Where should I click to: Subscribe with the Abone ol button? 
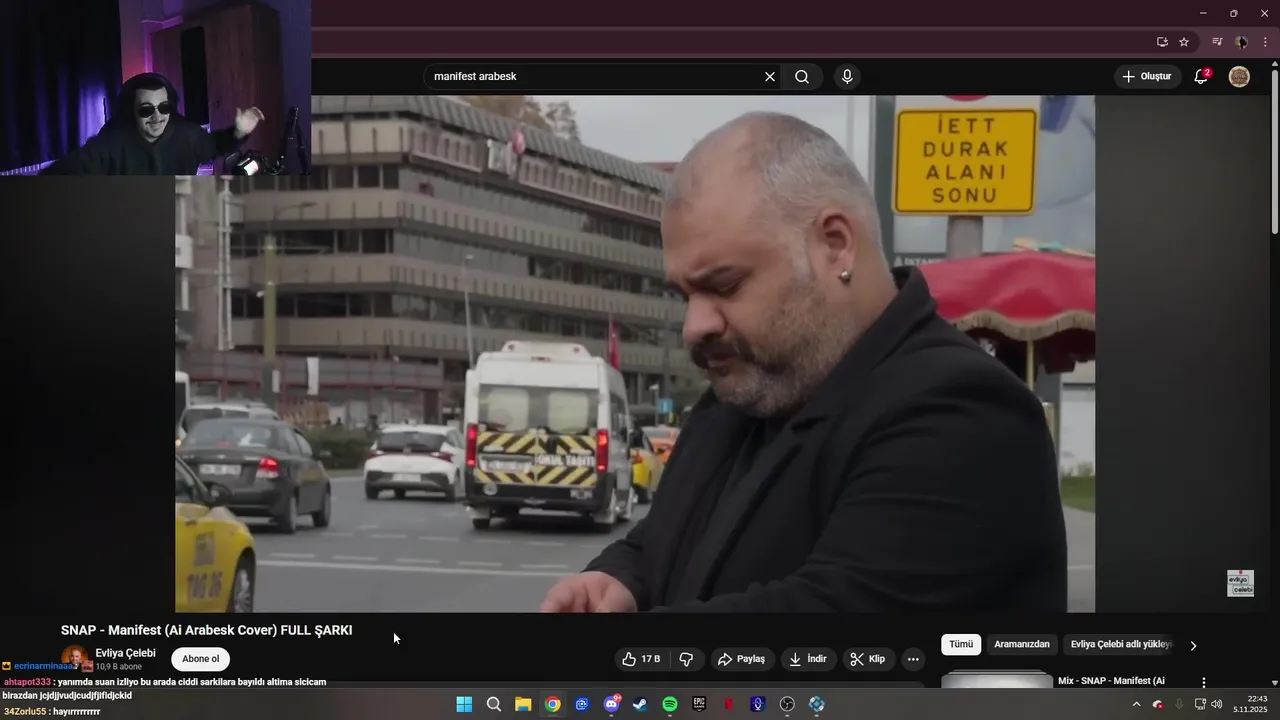pos(201,659)
